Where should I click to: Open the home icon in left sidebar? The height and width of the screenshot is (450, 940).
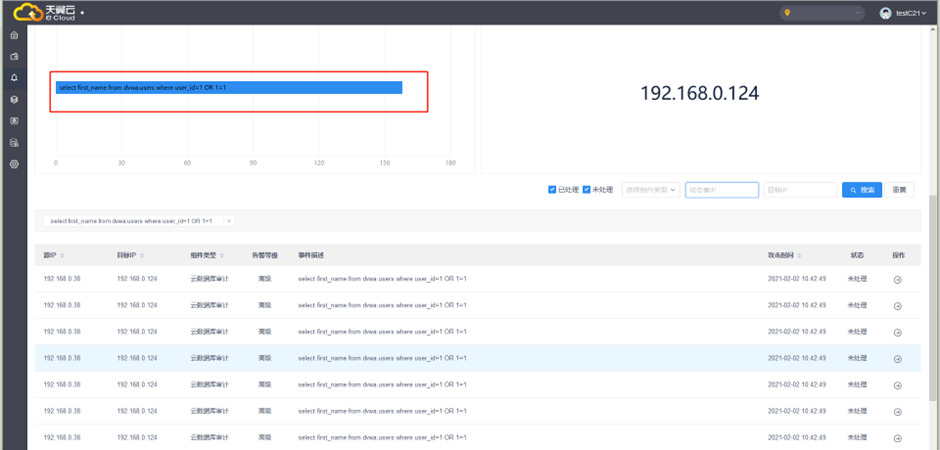pyautogui.click(x=14, y=35)
